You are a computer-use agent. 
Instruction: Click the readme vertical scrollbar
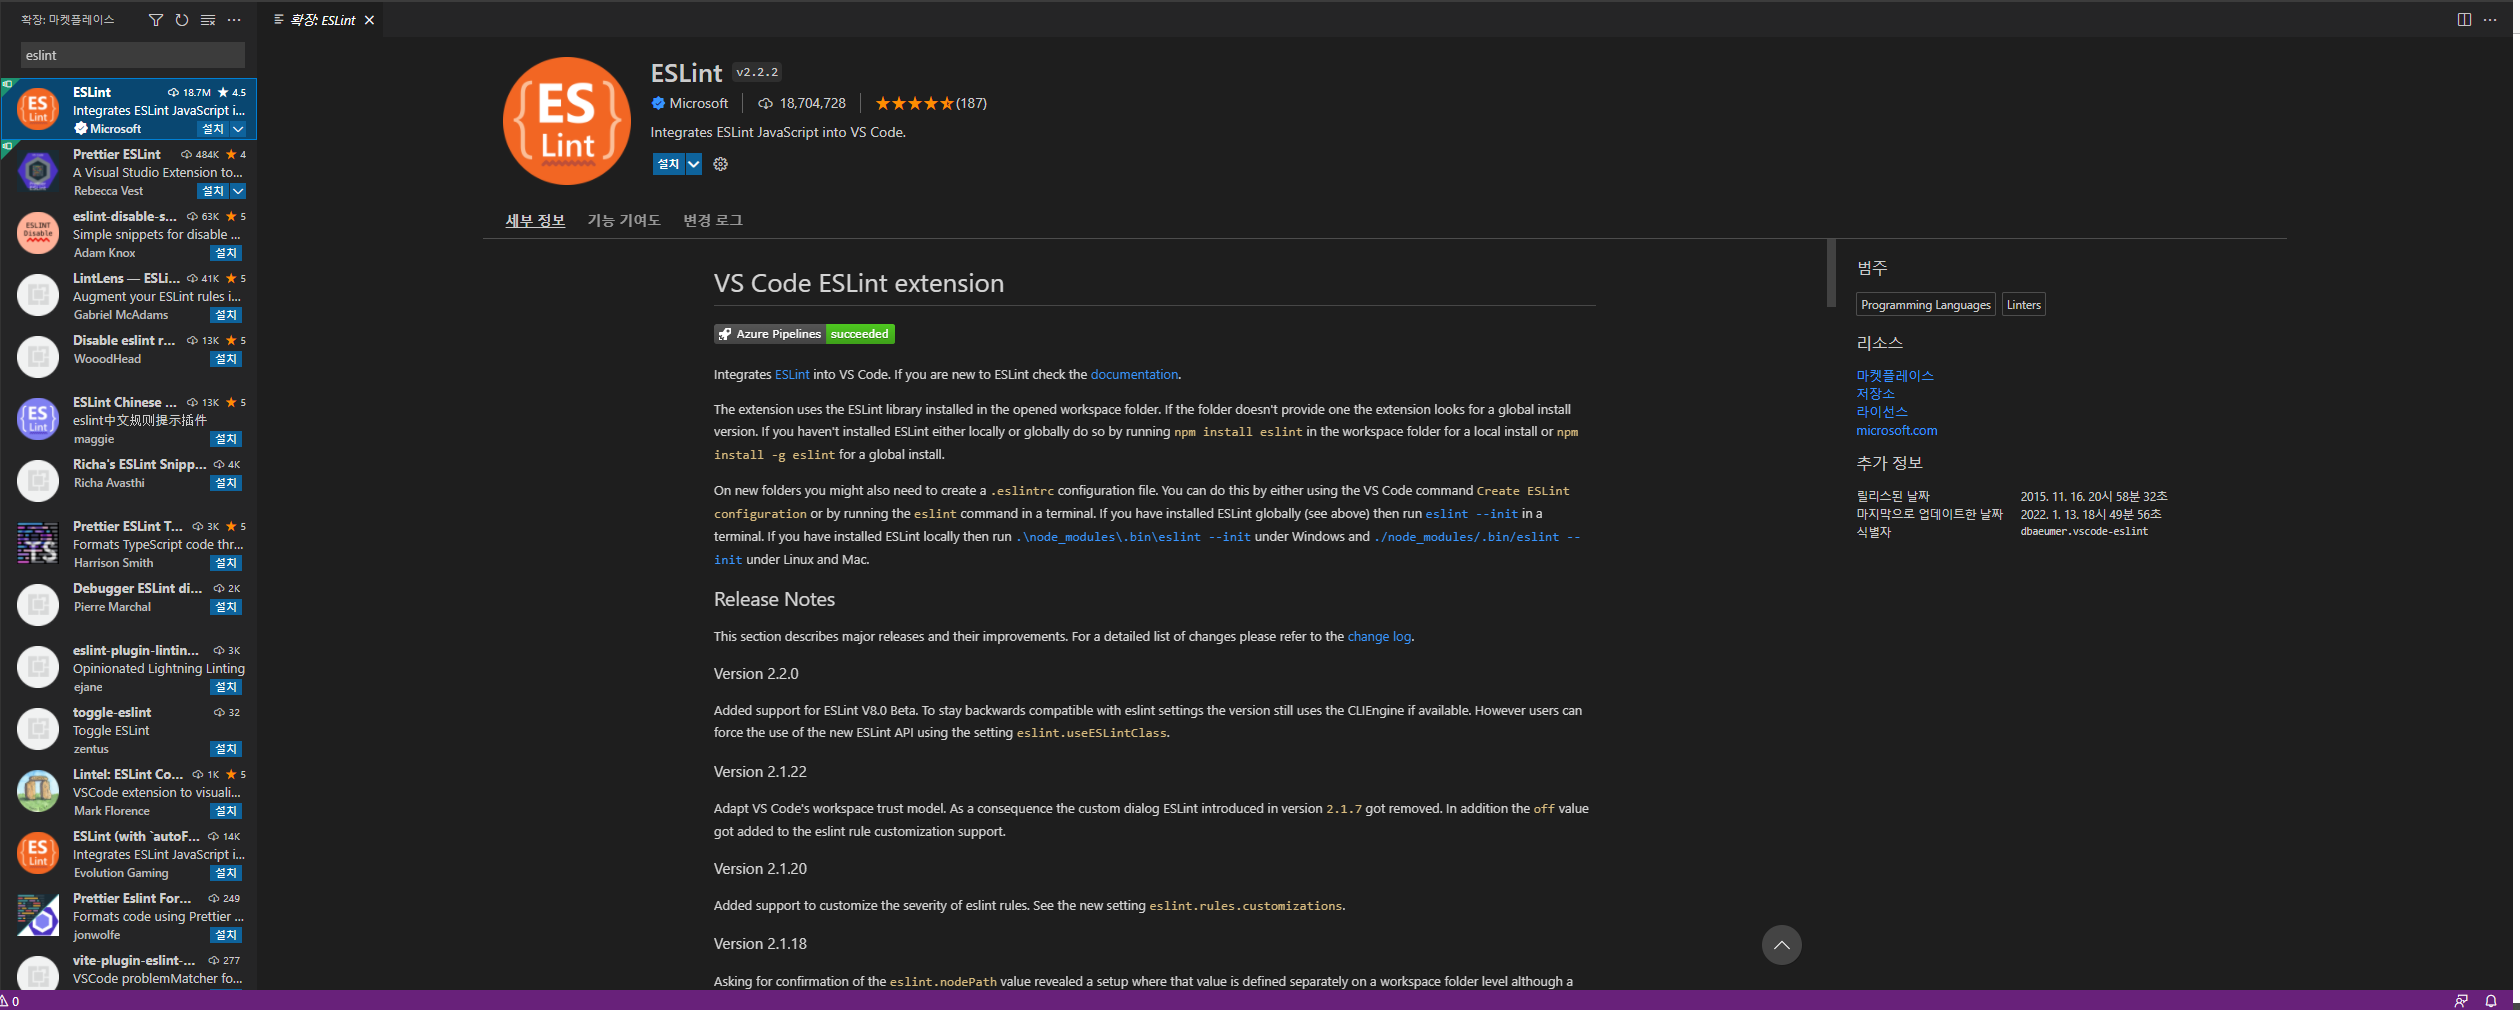pos(1831,273)
